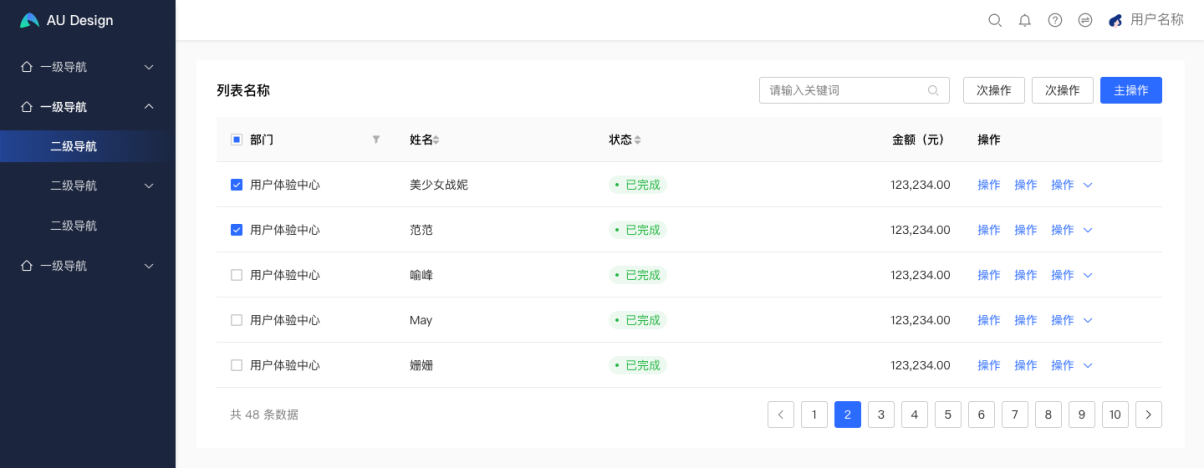Expand more actions chevron in 范范 row
The image size is (1204, 468).
click(x=1088, y=230)
